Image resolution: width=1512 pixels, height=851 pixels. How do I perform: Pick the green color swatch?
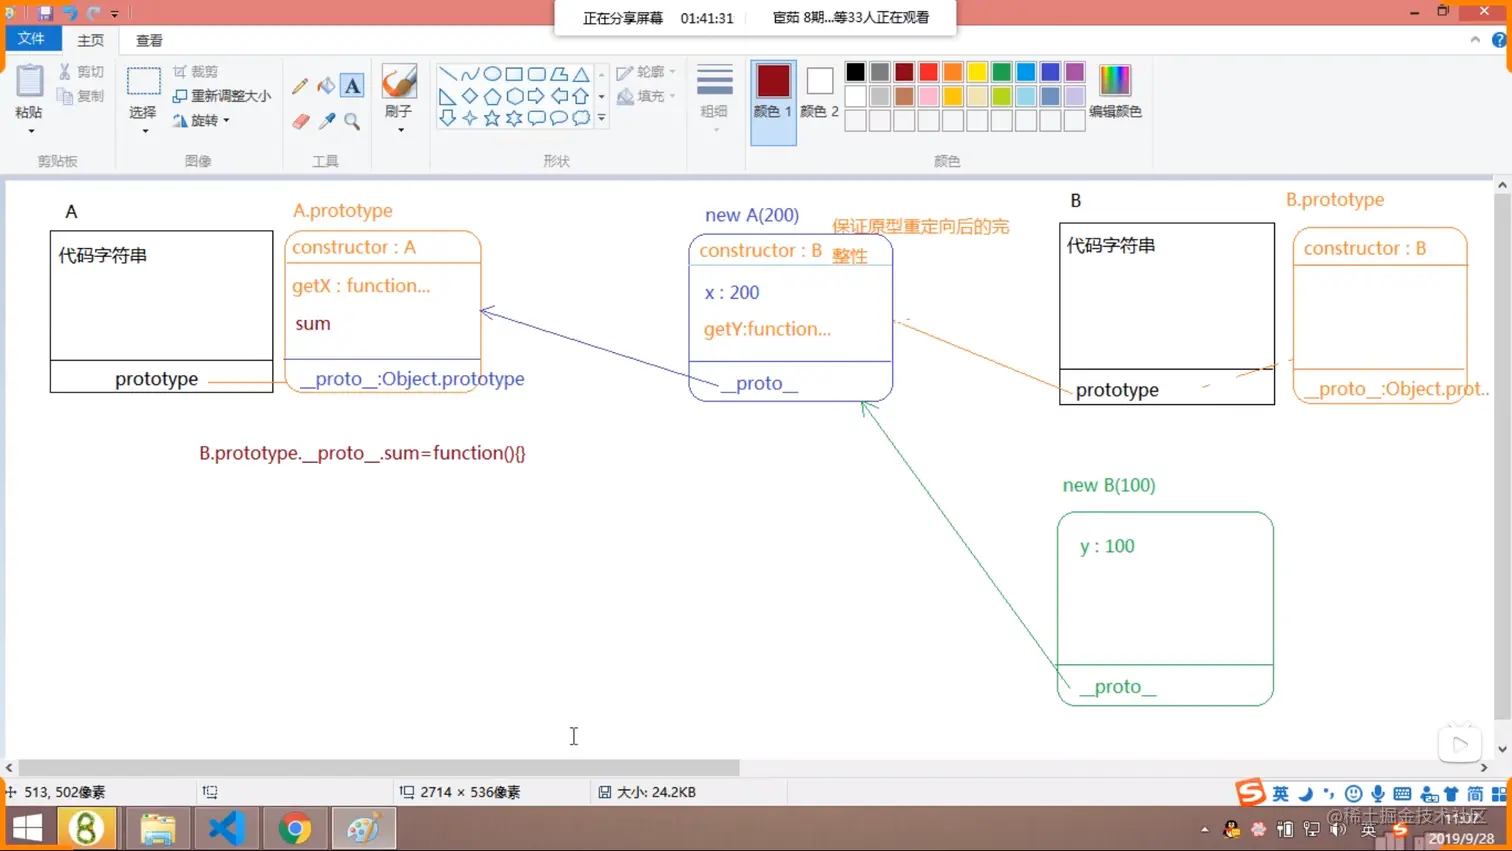pyautogui.click(x=1001, y=72)
